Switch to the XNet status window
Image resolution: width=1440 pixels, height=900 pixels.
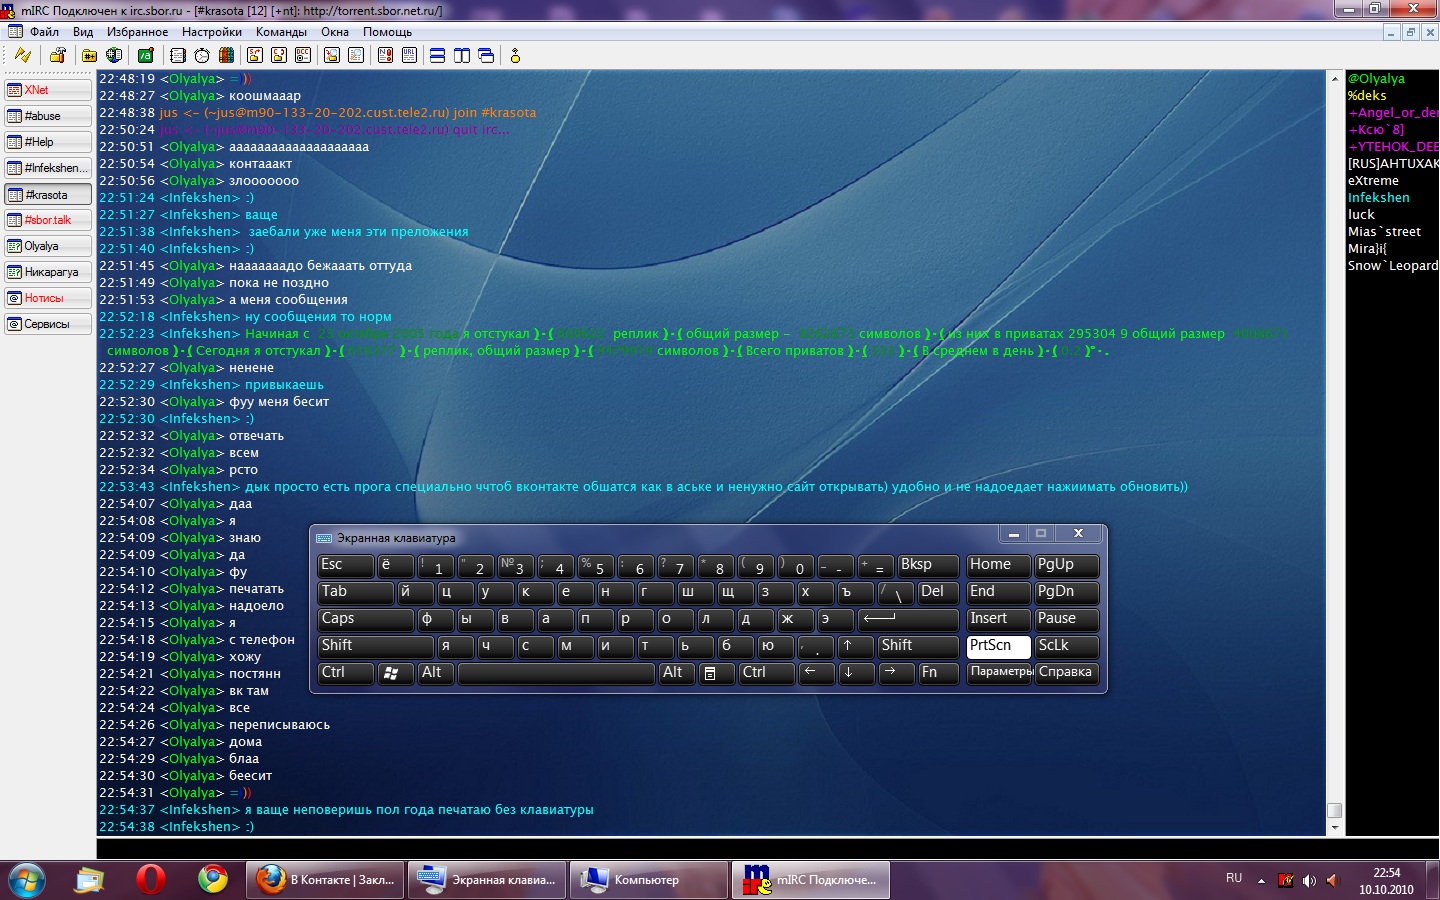point(48,90)
